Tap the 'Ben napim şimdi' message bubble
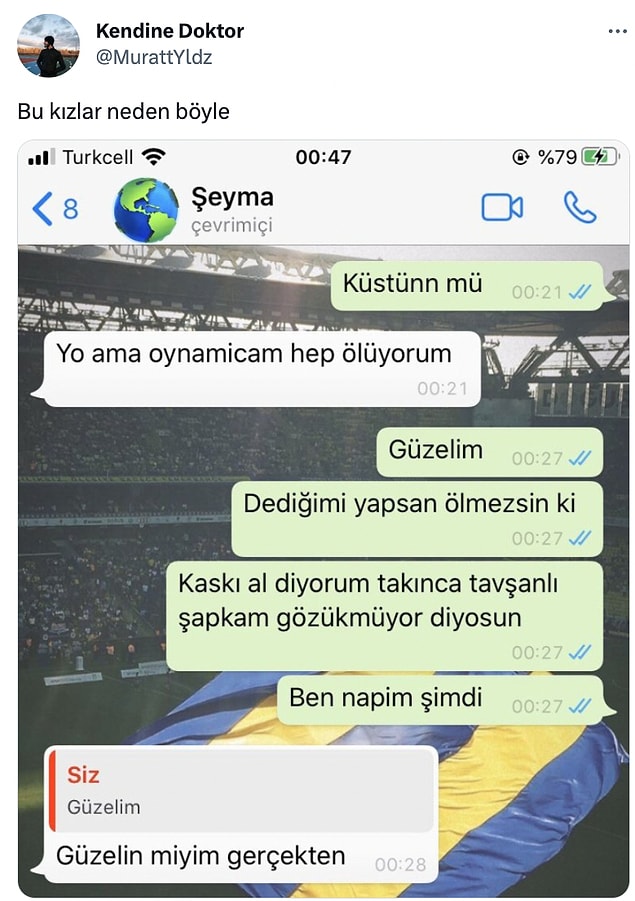This screenshot has height=901, width=635. click(x=440, y=700)
